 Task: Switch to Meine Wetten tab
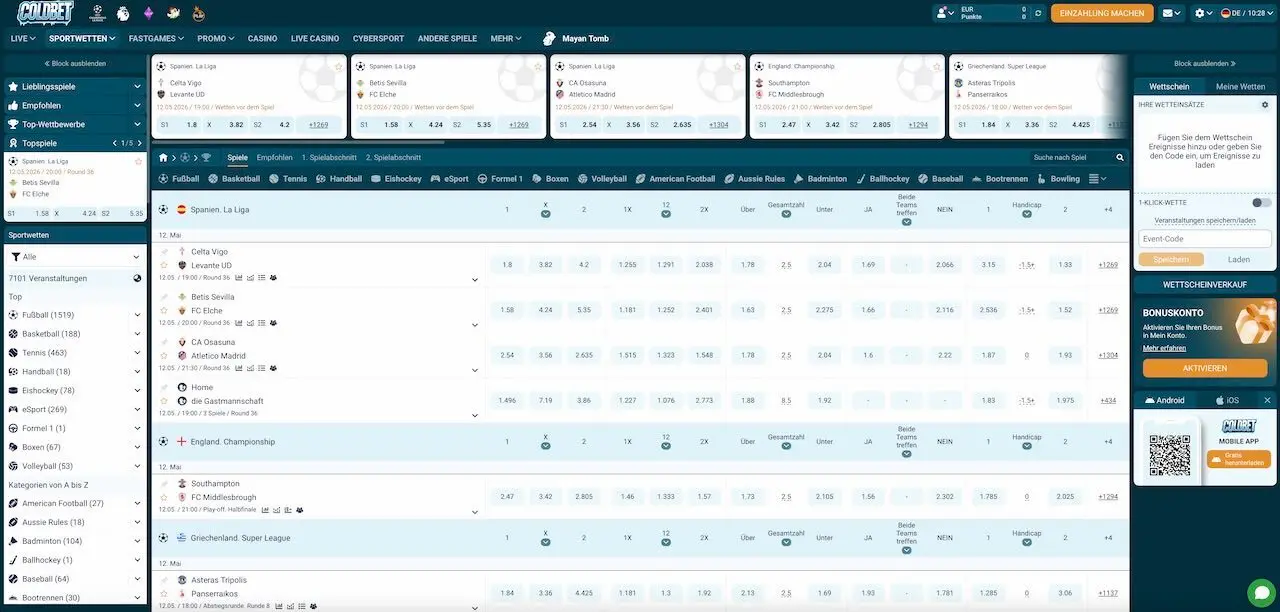pos(1240,86)
